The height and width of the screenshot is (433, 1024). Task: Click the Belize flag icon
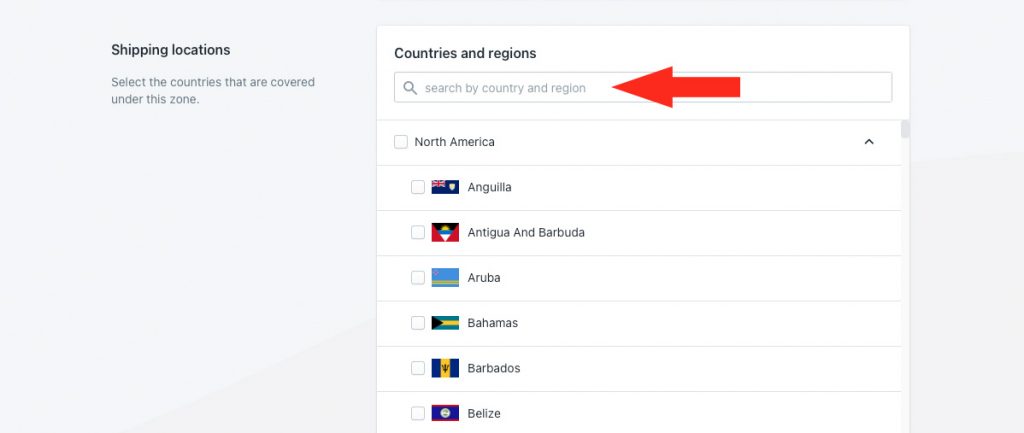tap(445, 413)
